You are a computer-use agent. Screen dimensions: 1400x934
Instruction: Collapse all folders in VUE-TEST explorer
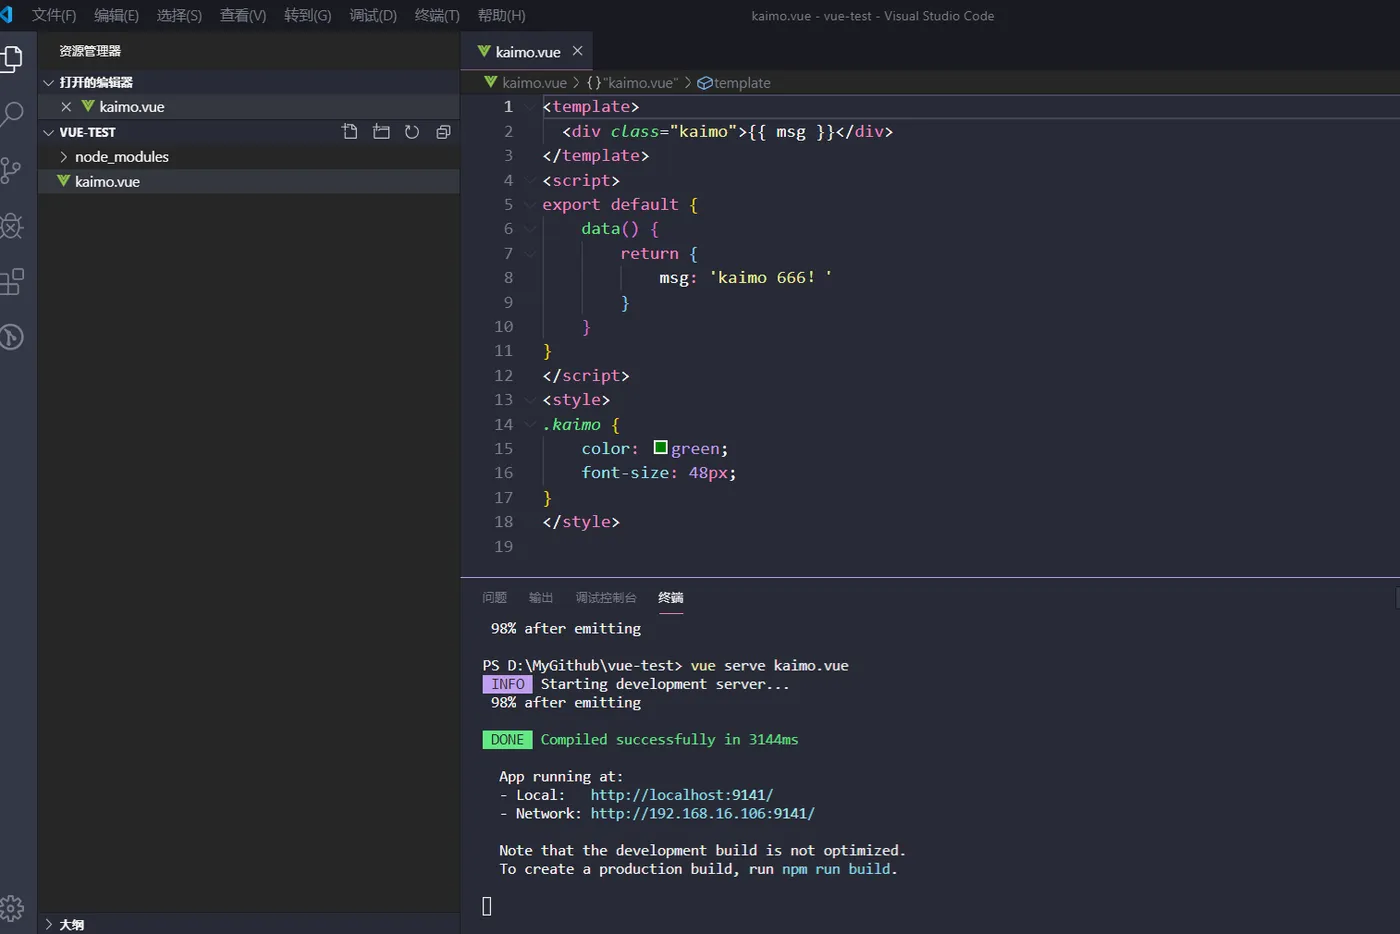(x=443, y=132)
